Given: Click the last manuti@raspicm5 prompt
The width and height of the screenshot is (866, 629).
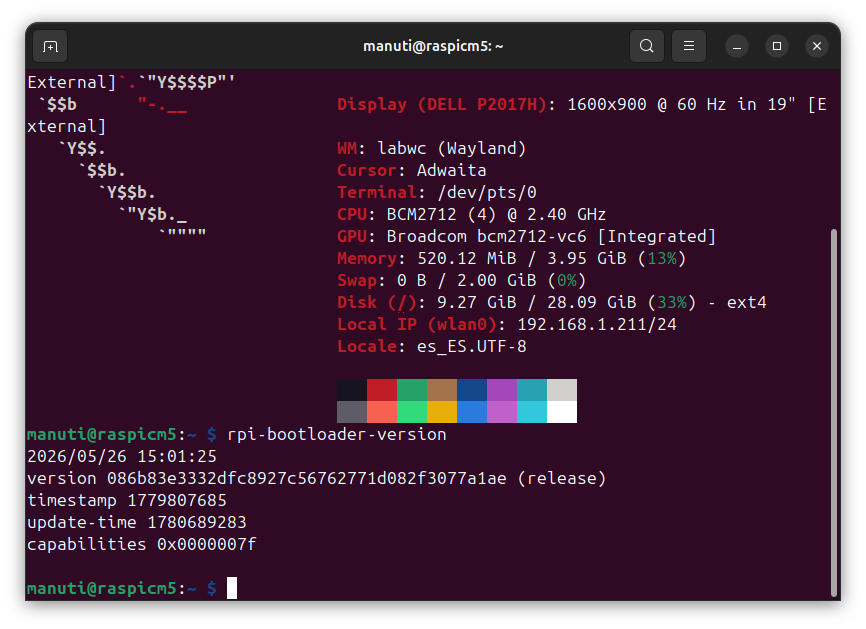Looking at the screenshot, I should click(x=122, y=588).
